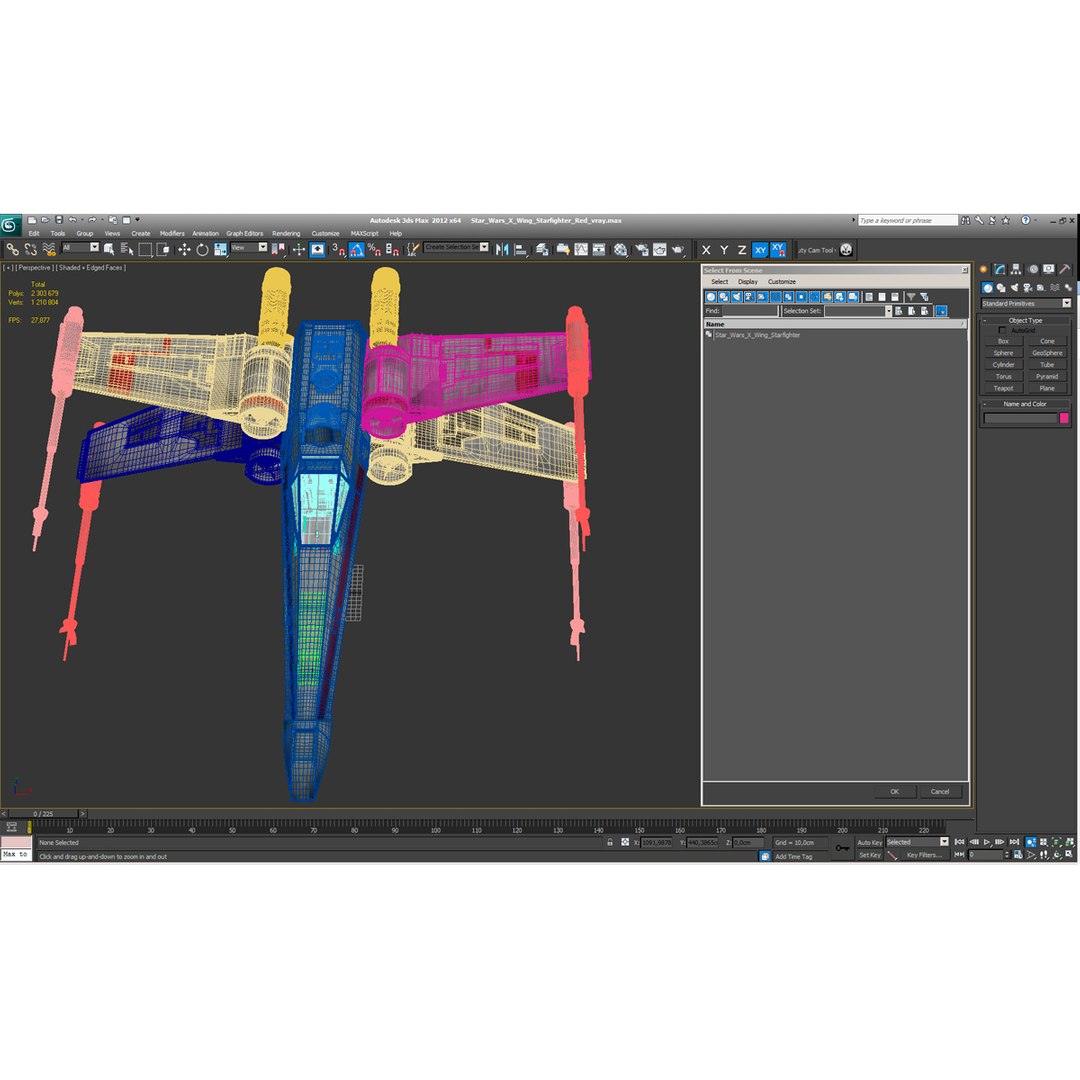This screenshot has height=1080, width=1080.
Task: Open the quick access toolbar customize arrow
Action: (x=137, y=220)
